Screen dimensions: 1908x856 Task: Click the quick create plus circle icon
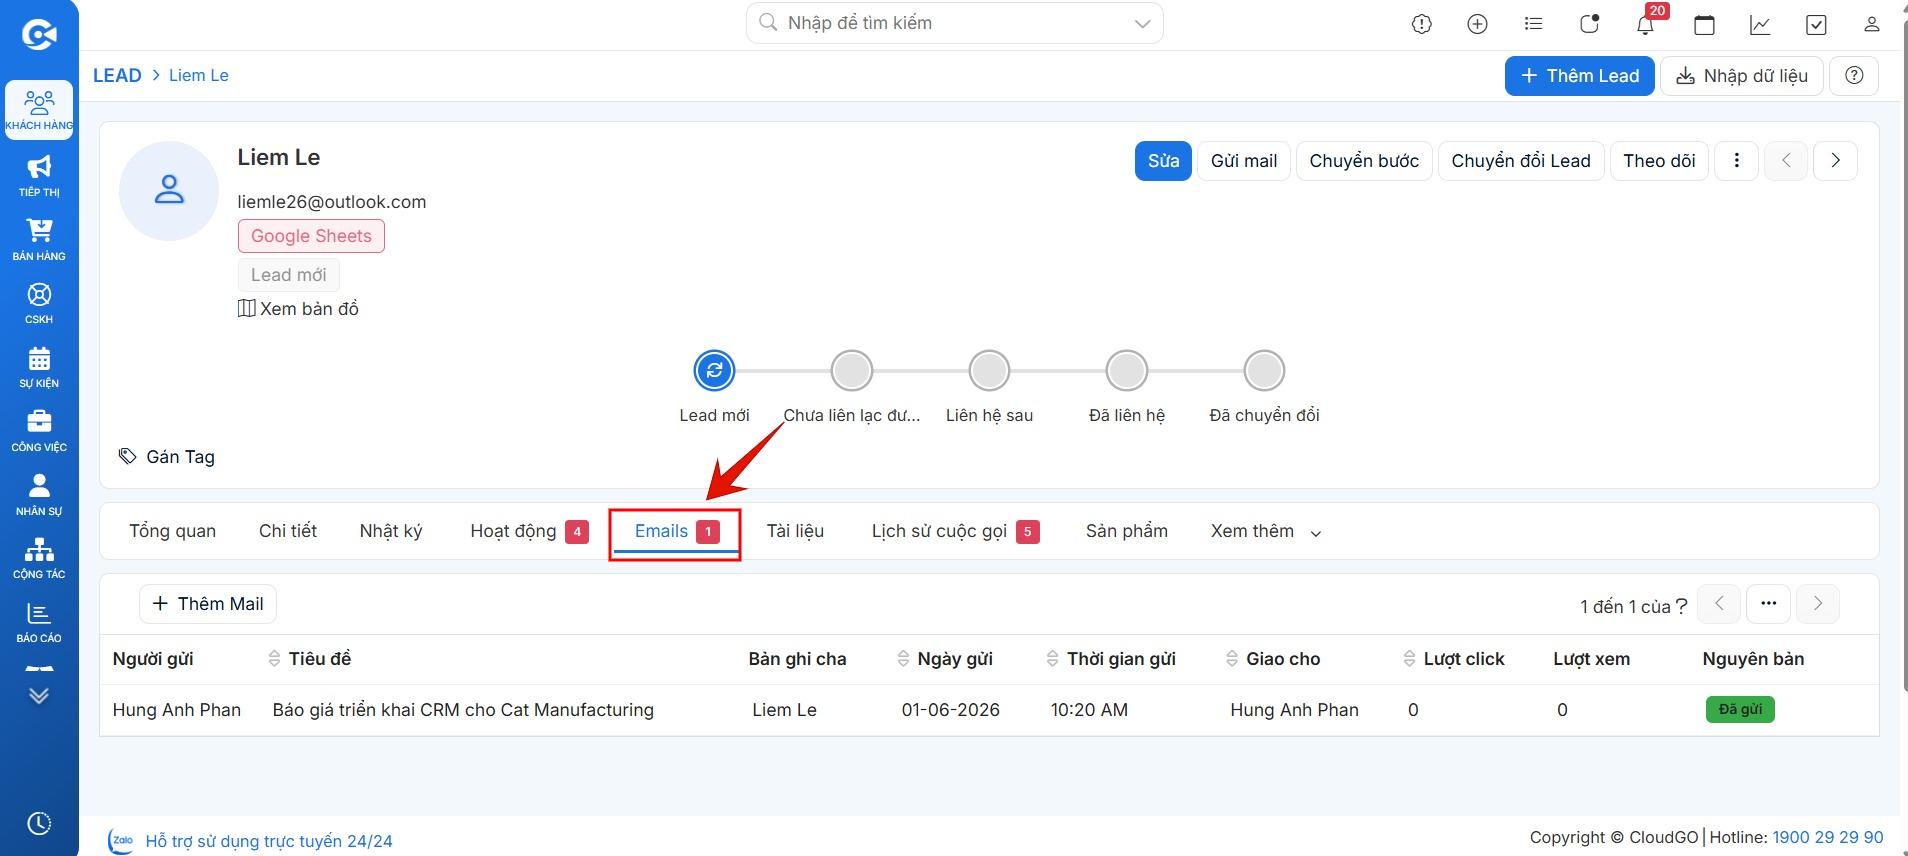[x=1477, y=24]
